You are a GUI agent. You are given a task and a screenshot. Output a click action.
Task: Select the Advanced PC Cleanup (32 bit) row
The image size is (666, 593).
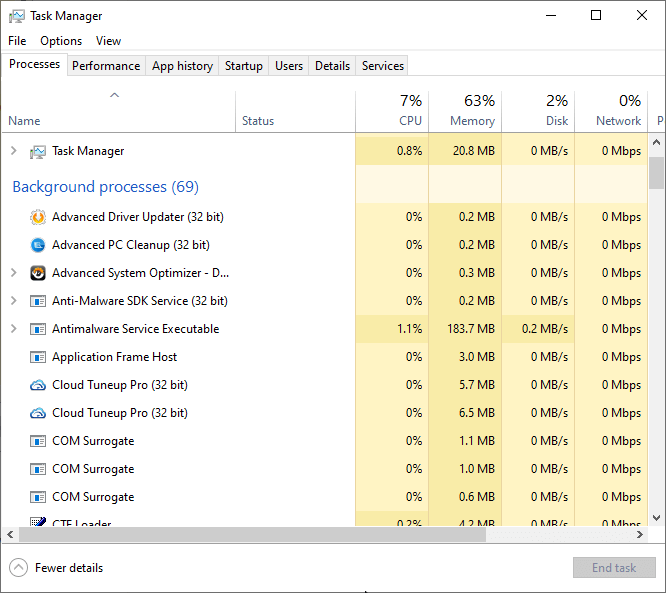click(325, 245)
